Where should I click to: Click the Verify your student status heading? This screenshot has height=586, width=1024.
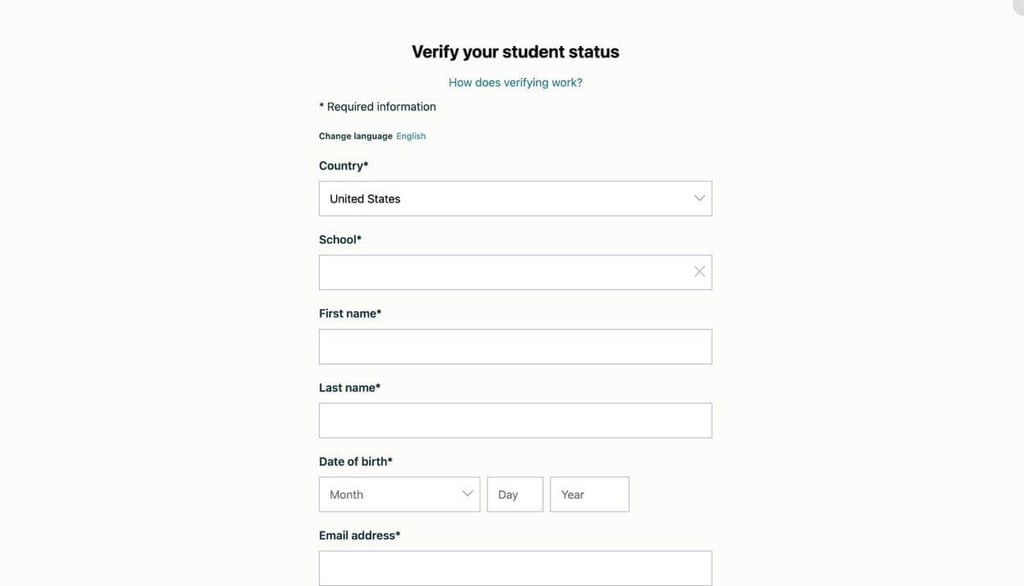514,51
